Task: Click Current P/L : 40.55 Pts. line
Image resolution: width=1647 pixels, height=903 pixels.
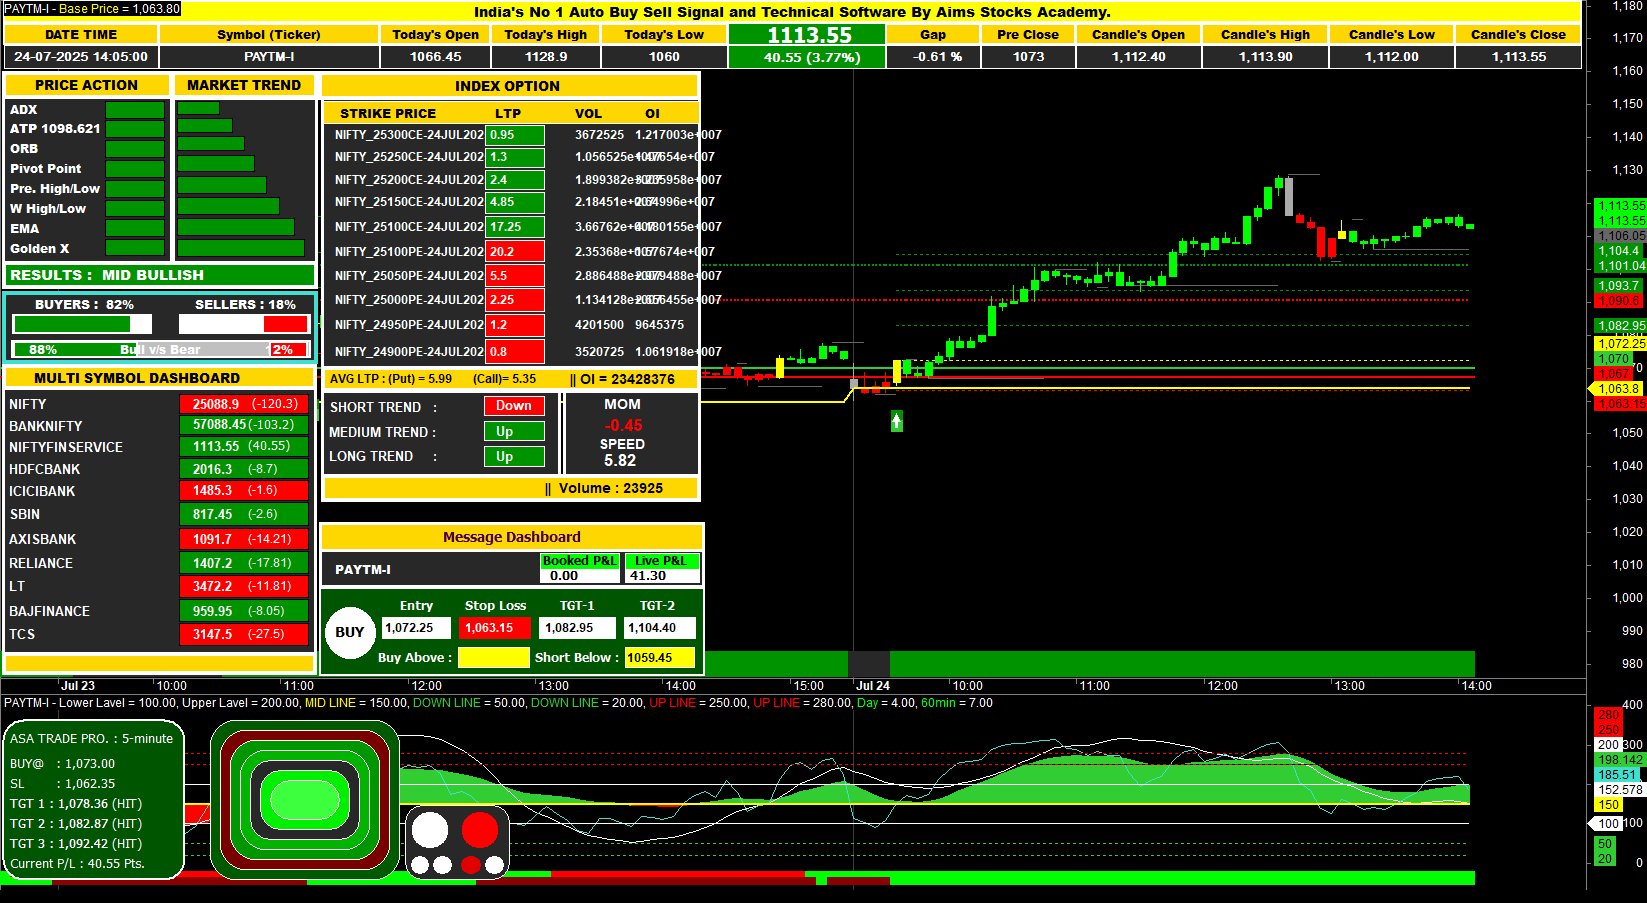Action: [x=77, y=864]
